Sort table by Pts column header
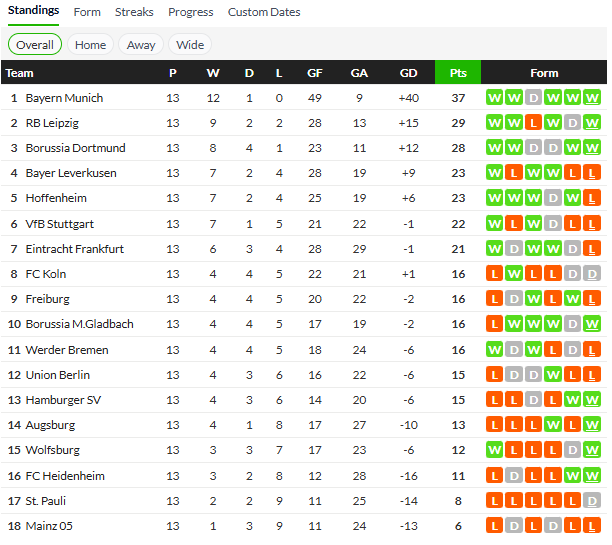612x545 pixels. point(458,73)
